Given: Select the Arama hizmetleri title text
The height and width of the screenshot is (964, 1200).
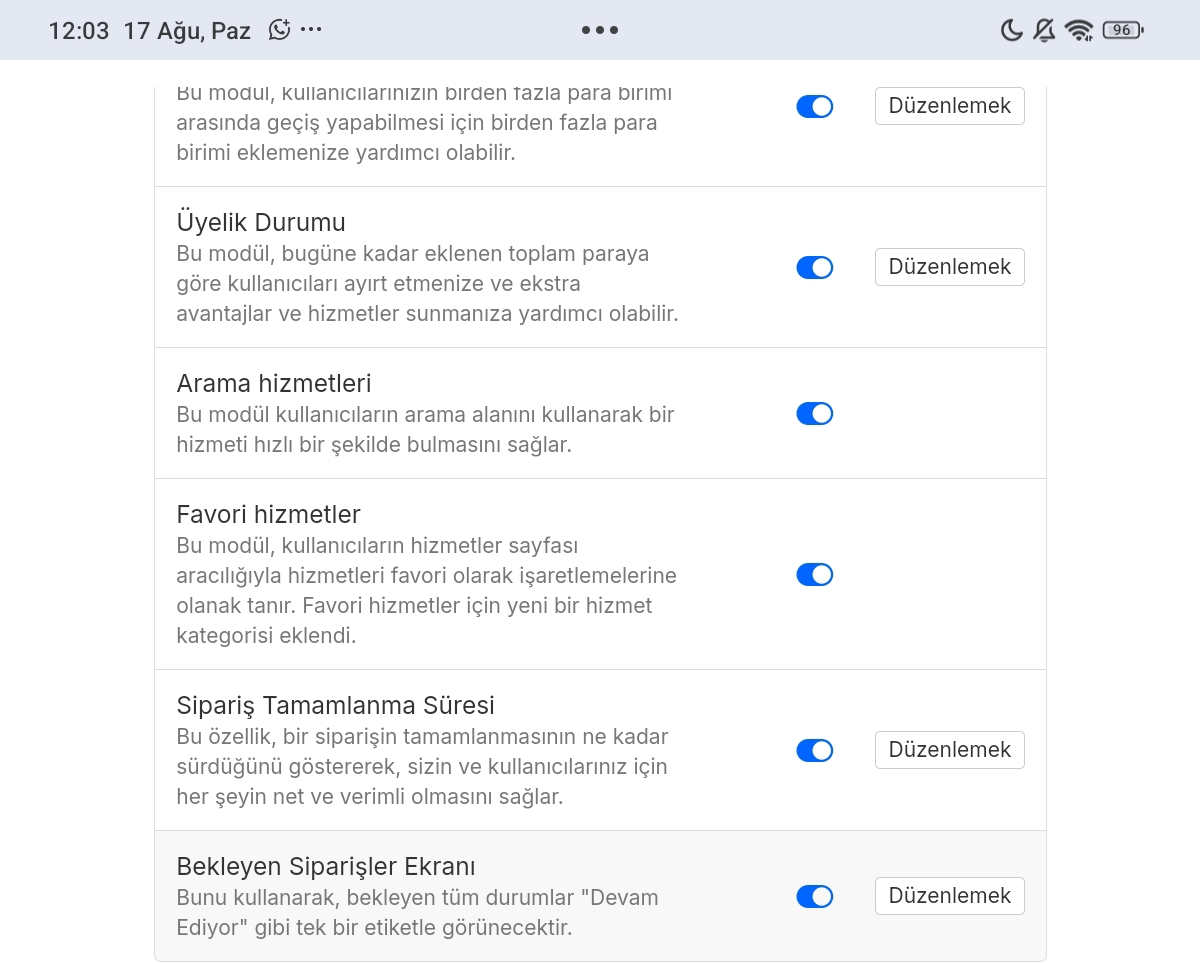Looking at the screenshot, I should [x=274, y=383].
